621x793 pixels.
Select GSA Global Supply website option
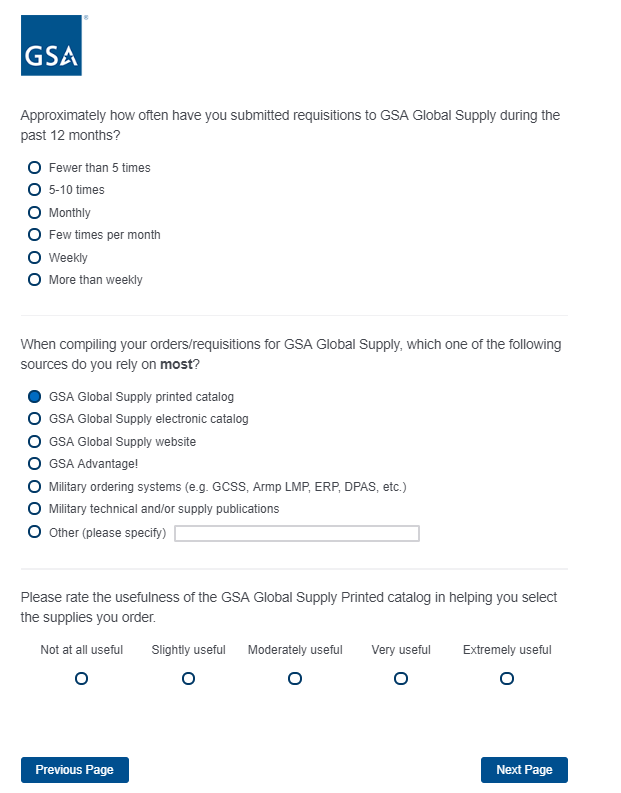tap(35, 442)
